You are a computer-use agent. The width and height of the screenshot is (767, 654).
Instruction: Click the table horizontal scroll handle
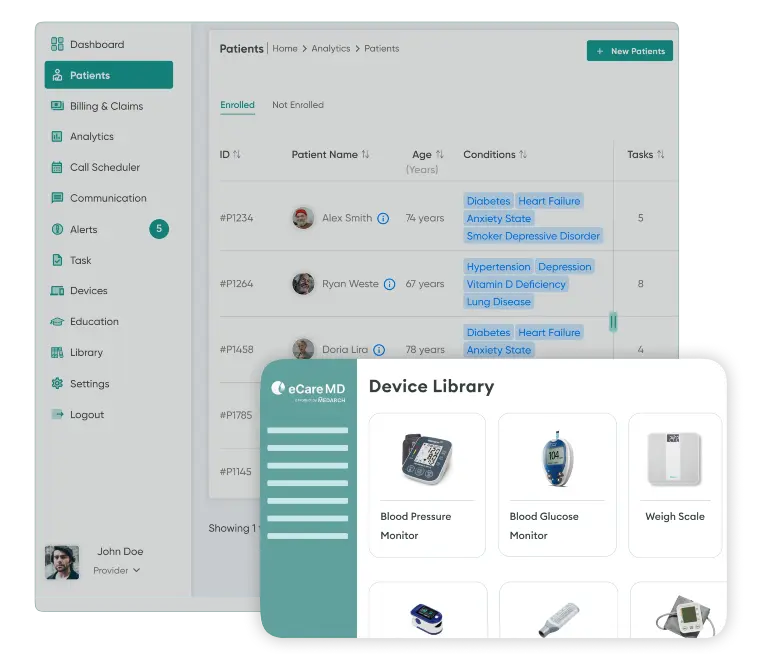(x=613, y=322)
